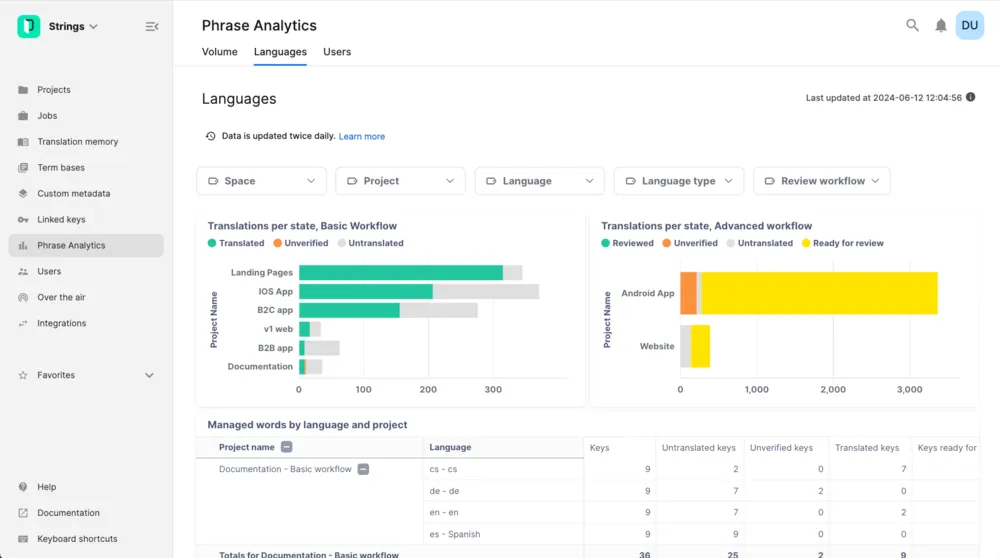The image size is (1000, 558).
Task: Click the green IOS App translated bar
Action: point(365,291)
